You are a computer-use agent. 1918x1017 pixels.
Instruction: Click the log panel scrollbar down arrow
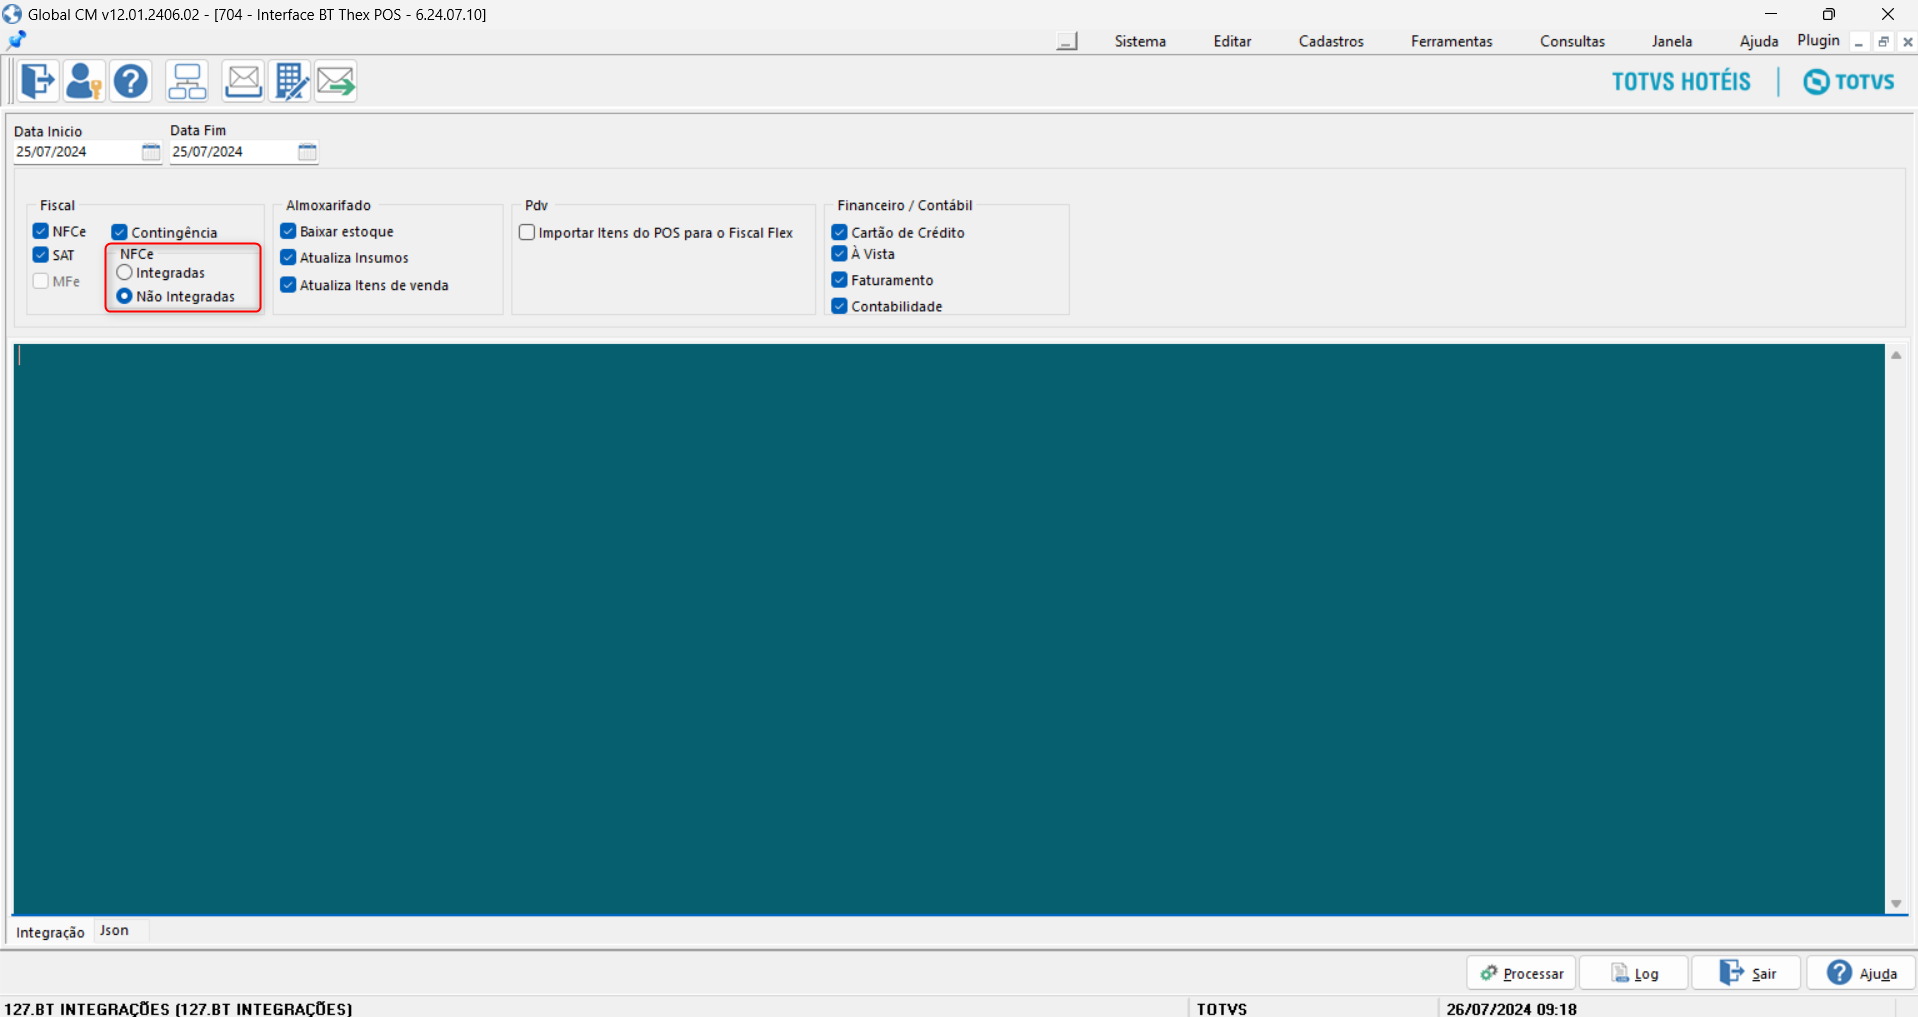(1896, 904)
